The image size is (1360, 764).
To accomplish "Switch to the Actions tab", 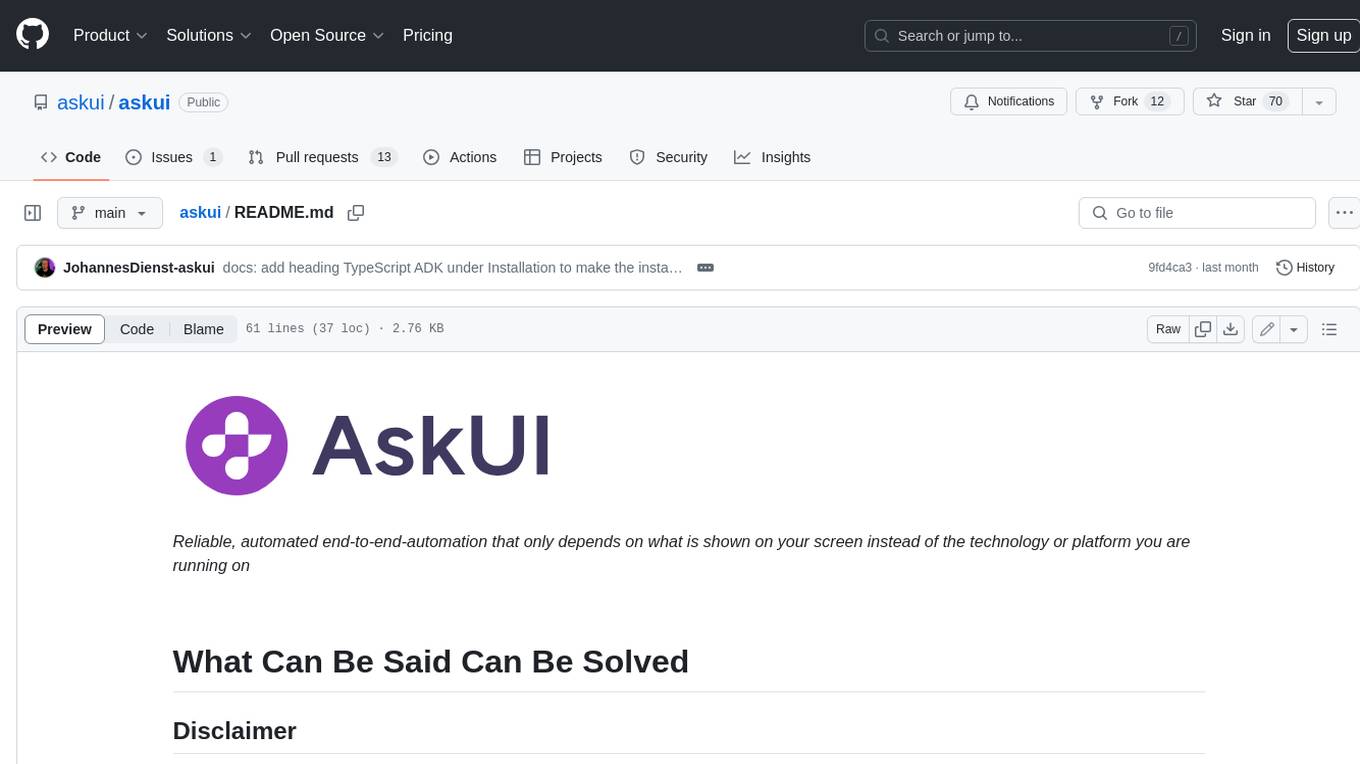I will (x=460, y=157).
